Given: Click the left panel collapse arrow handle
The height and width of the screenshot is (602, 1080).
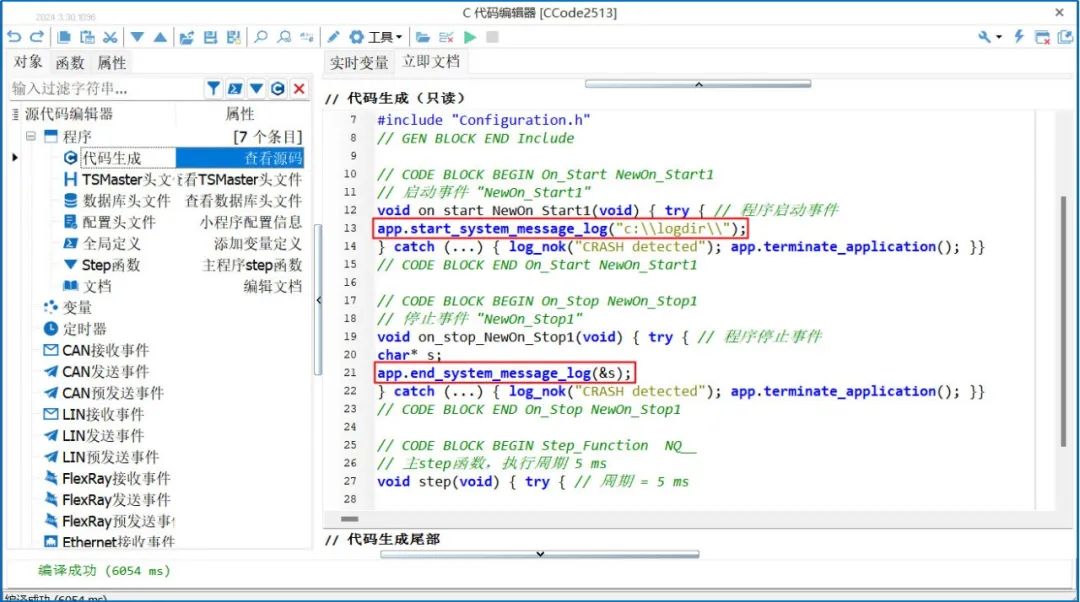Looking at the screenshot, I should [318, 300].
